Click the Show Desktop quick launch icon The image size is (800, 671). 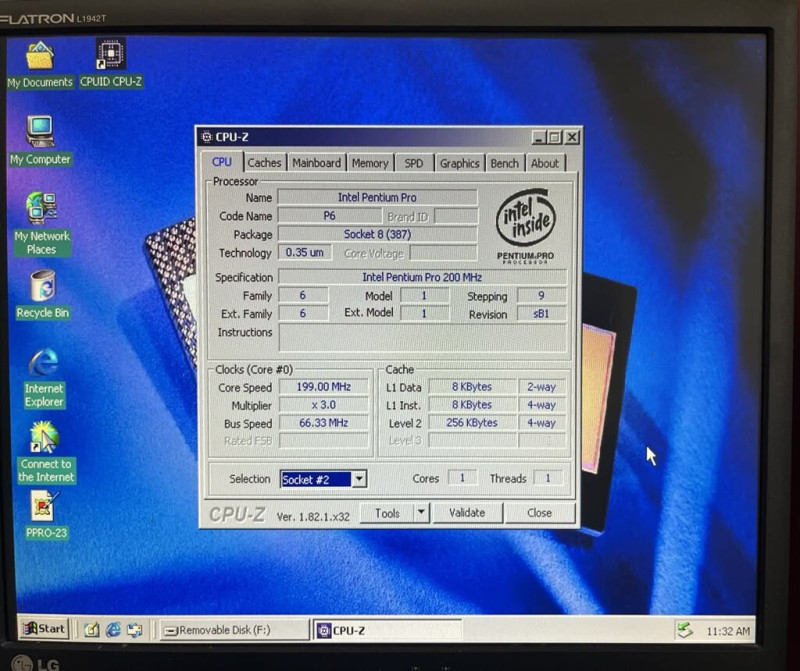click(91, 630)
